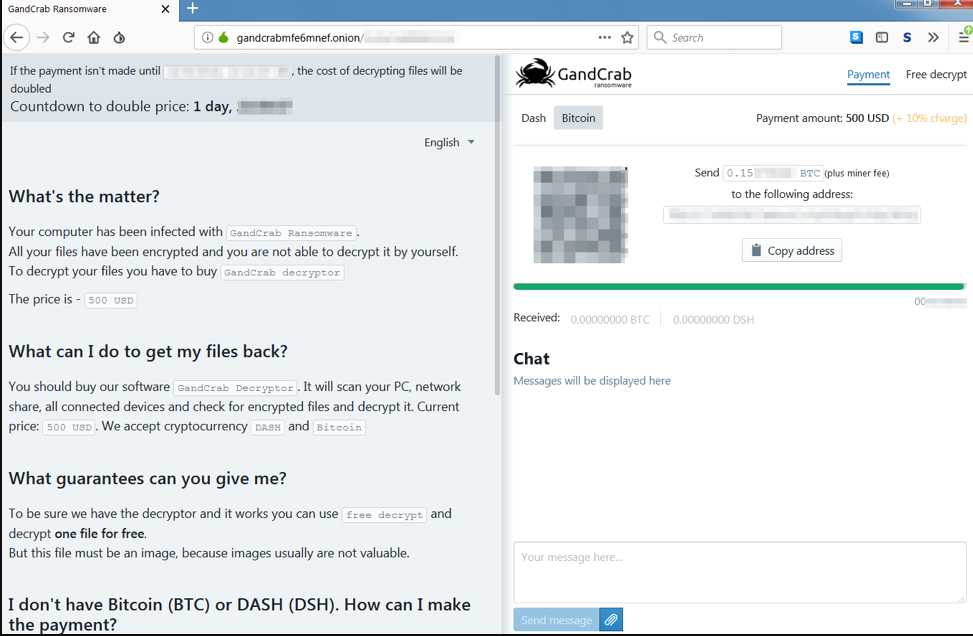Reload the current page
The width and height of the screenshot is (973, 636).
click(68, 38)
